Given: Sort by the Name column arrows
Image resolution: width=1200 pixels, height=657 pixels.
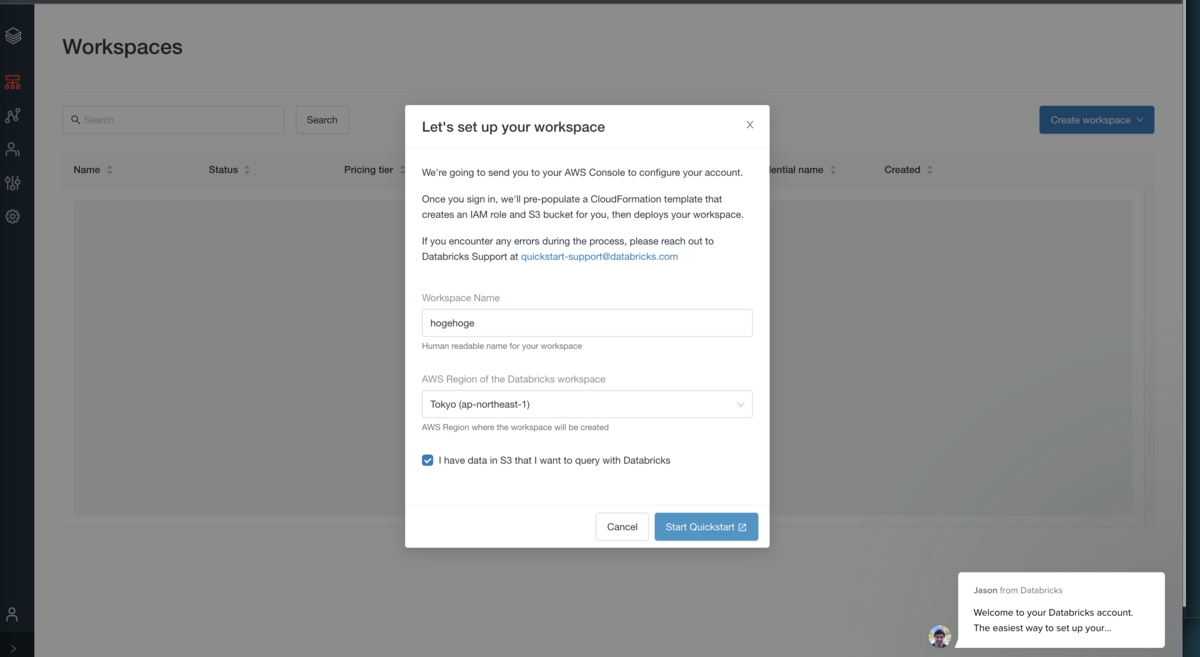Looking at the screenshot, I should 110,170.
